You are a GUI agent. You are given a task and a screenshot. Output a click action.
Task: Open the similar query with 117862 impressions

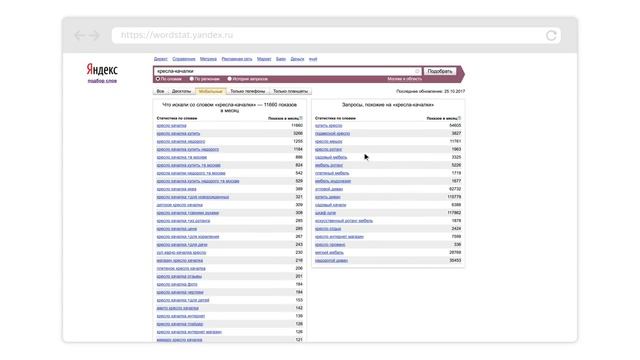(x=325, y=213)
